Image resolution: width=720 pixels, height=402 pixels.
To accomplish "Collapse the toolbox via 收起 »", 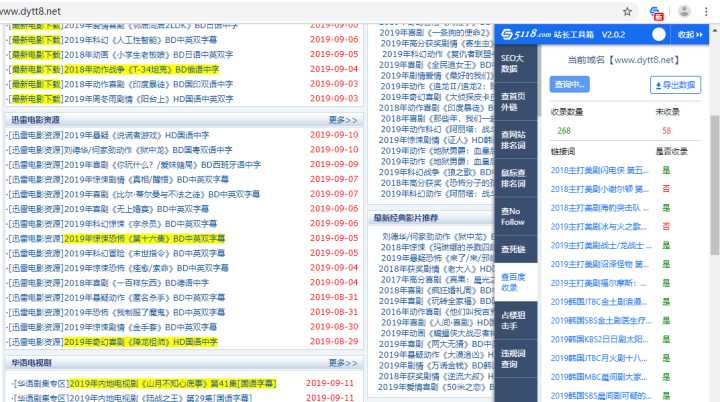I will tap(690, 34).
